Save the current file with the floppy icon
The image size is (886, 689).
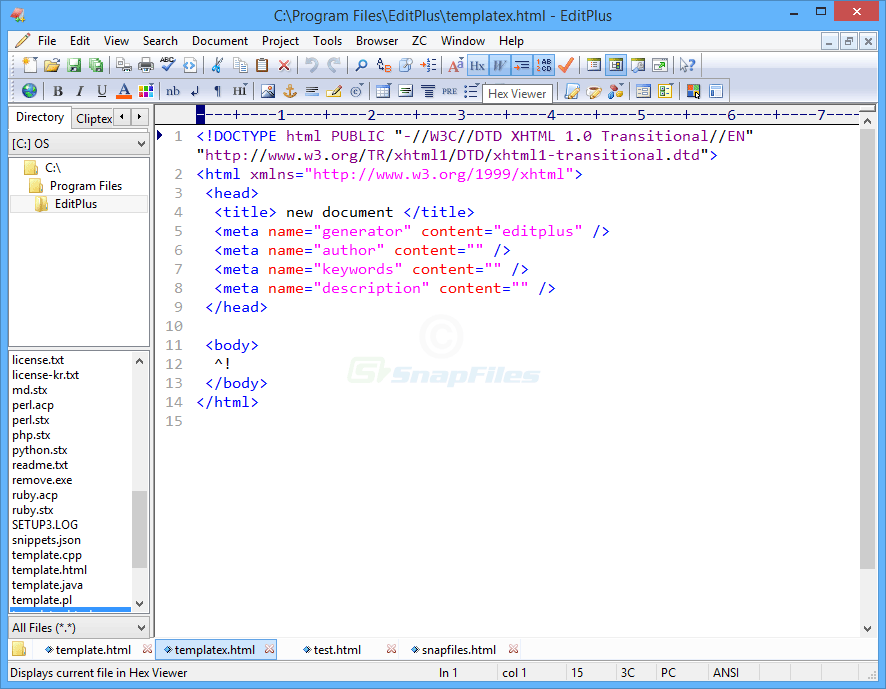click(74, 65)
